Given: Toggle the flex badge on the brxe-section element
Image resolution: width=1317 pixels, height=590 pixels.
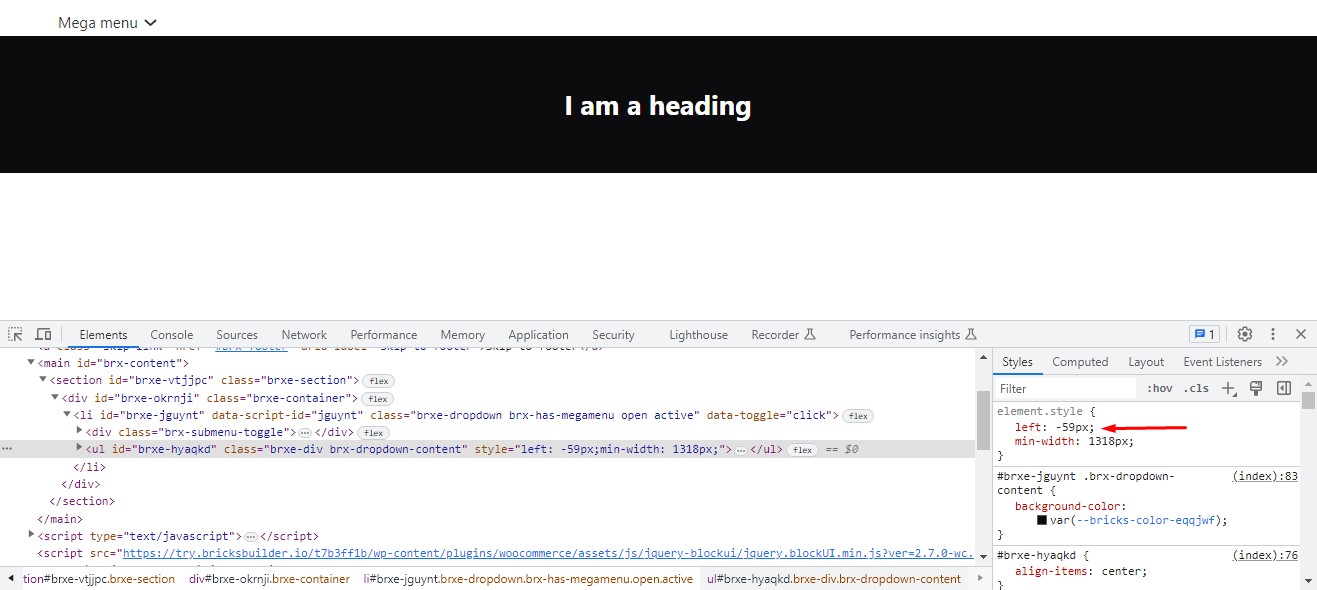Looking at the screenshot, I should (377, 380).
